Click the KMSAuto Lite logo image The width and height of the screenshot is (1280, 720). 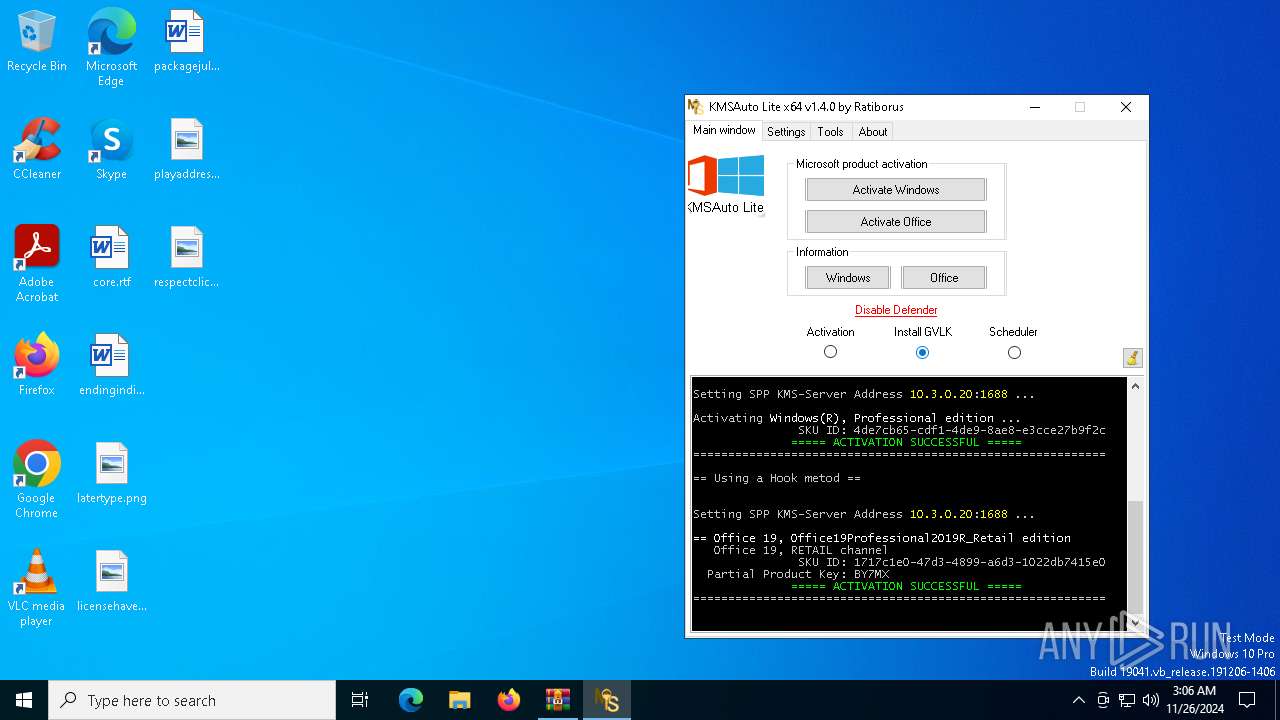[726, 185]
